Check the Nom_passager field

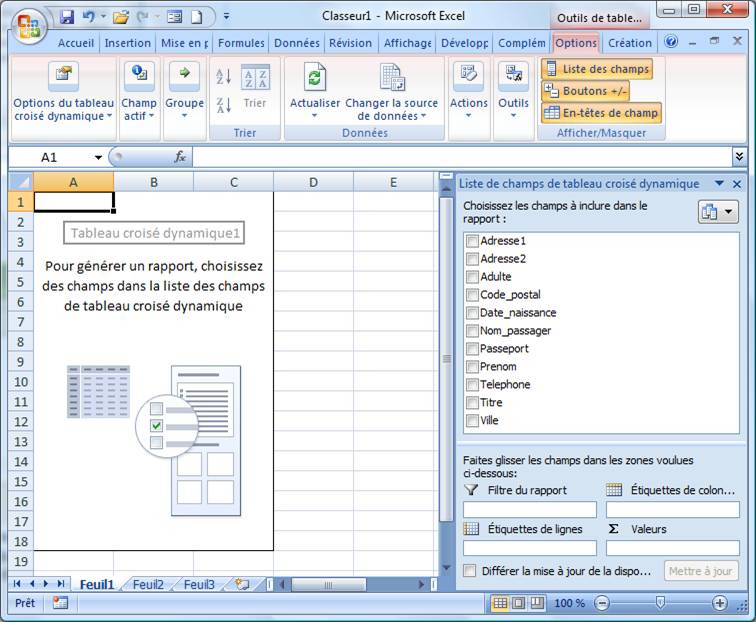[472, 331]
